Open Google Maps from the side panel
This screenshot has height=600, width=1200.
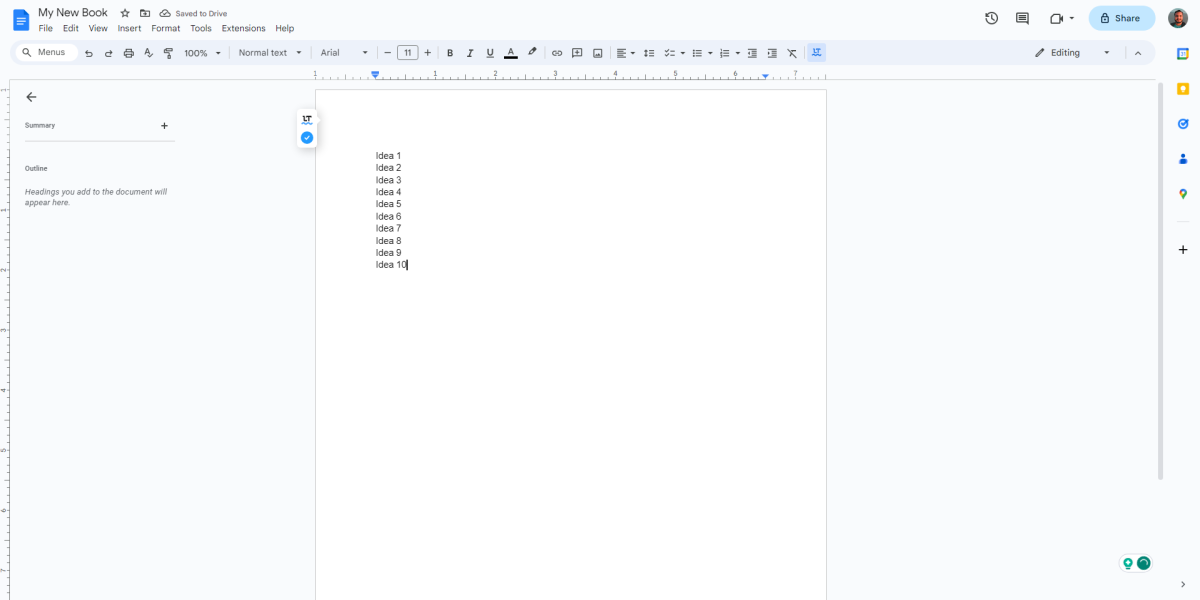(1182, 193)
